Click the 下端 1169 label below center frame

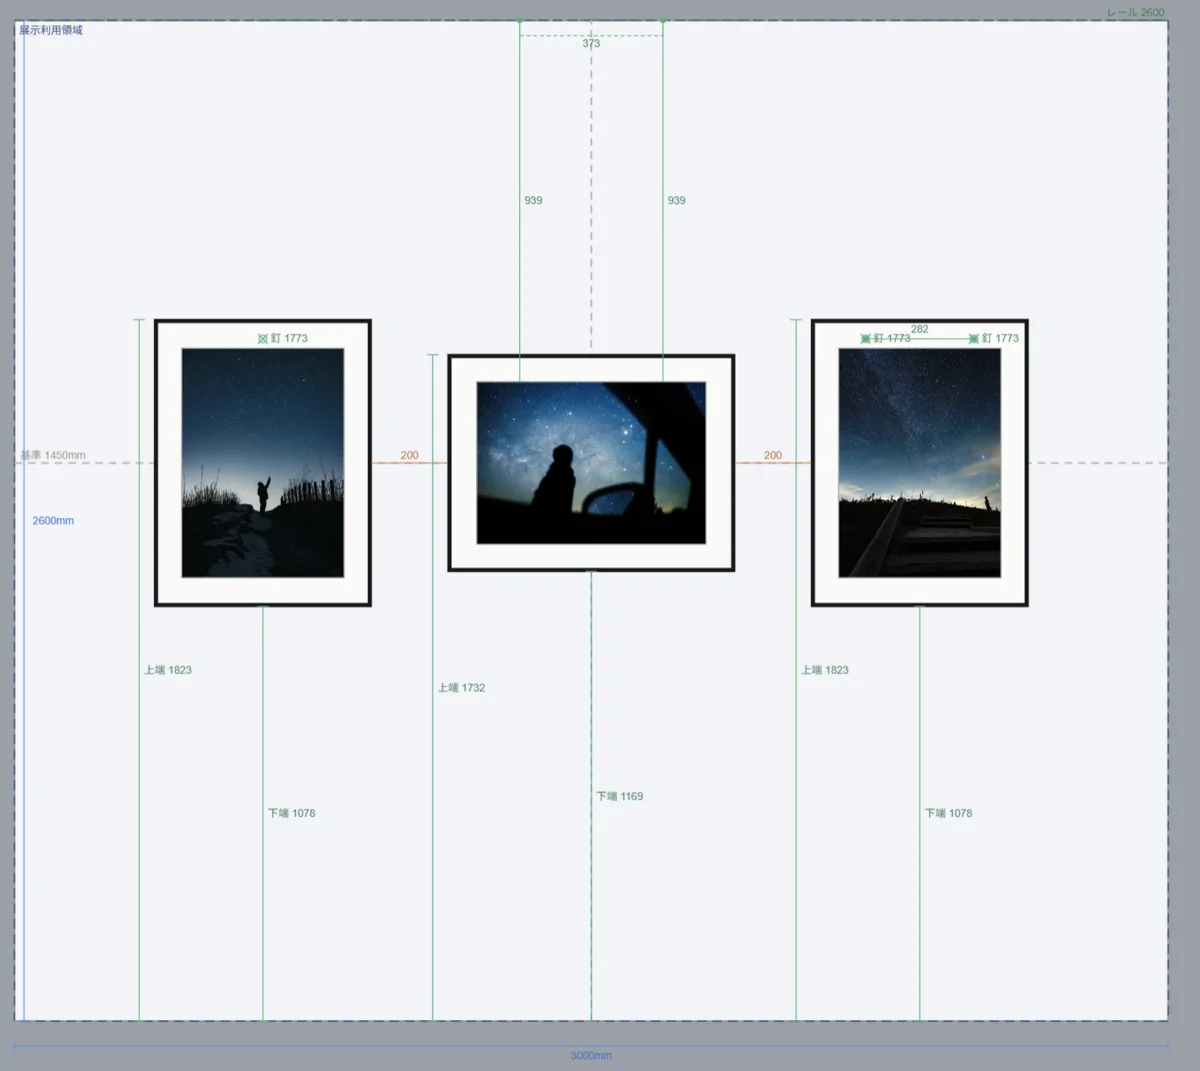click(x=620, y=797)
